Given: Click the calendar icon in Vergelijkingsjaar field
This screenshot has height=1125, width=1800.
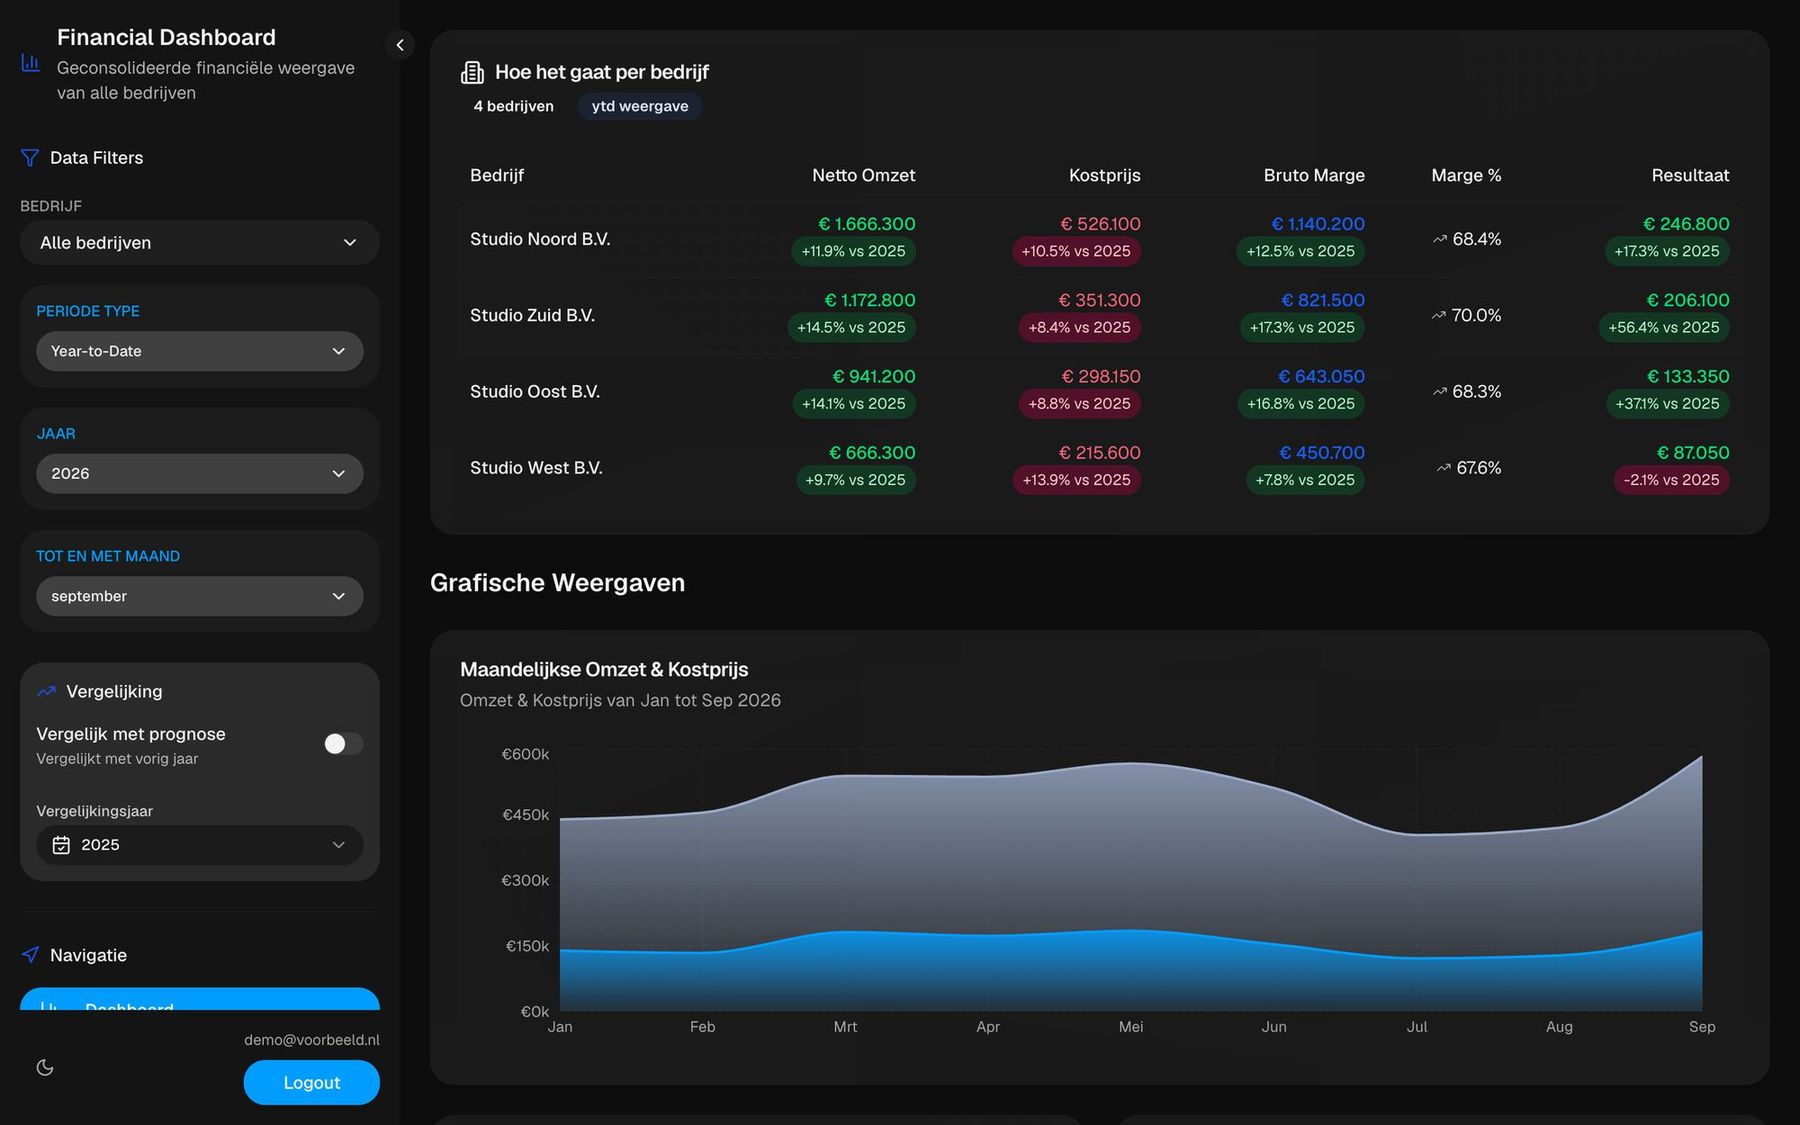Looking at the screenshot, I should tap(61, 845).
